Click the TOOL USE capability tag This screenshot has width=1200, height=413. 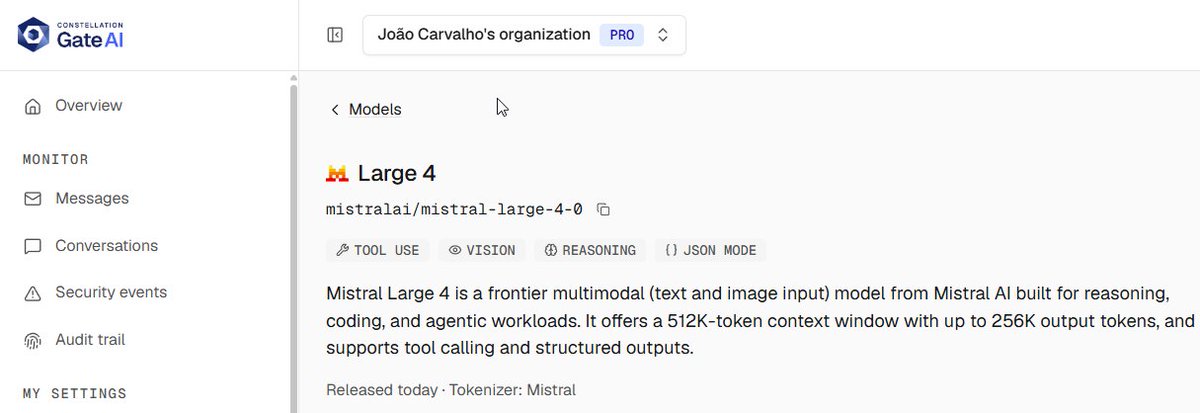click(x=378, y=250)
